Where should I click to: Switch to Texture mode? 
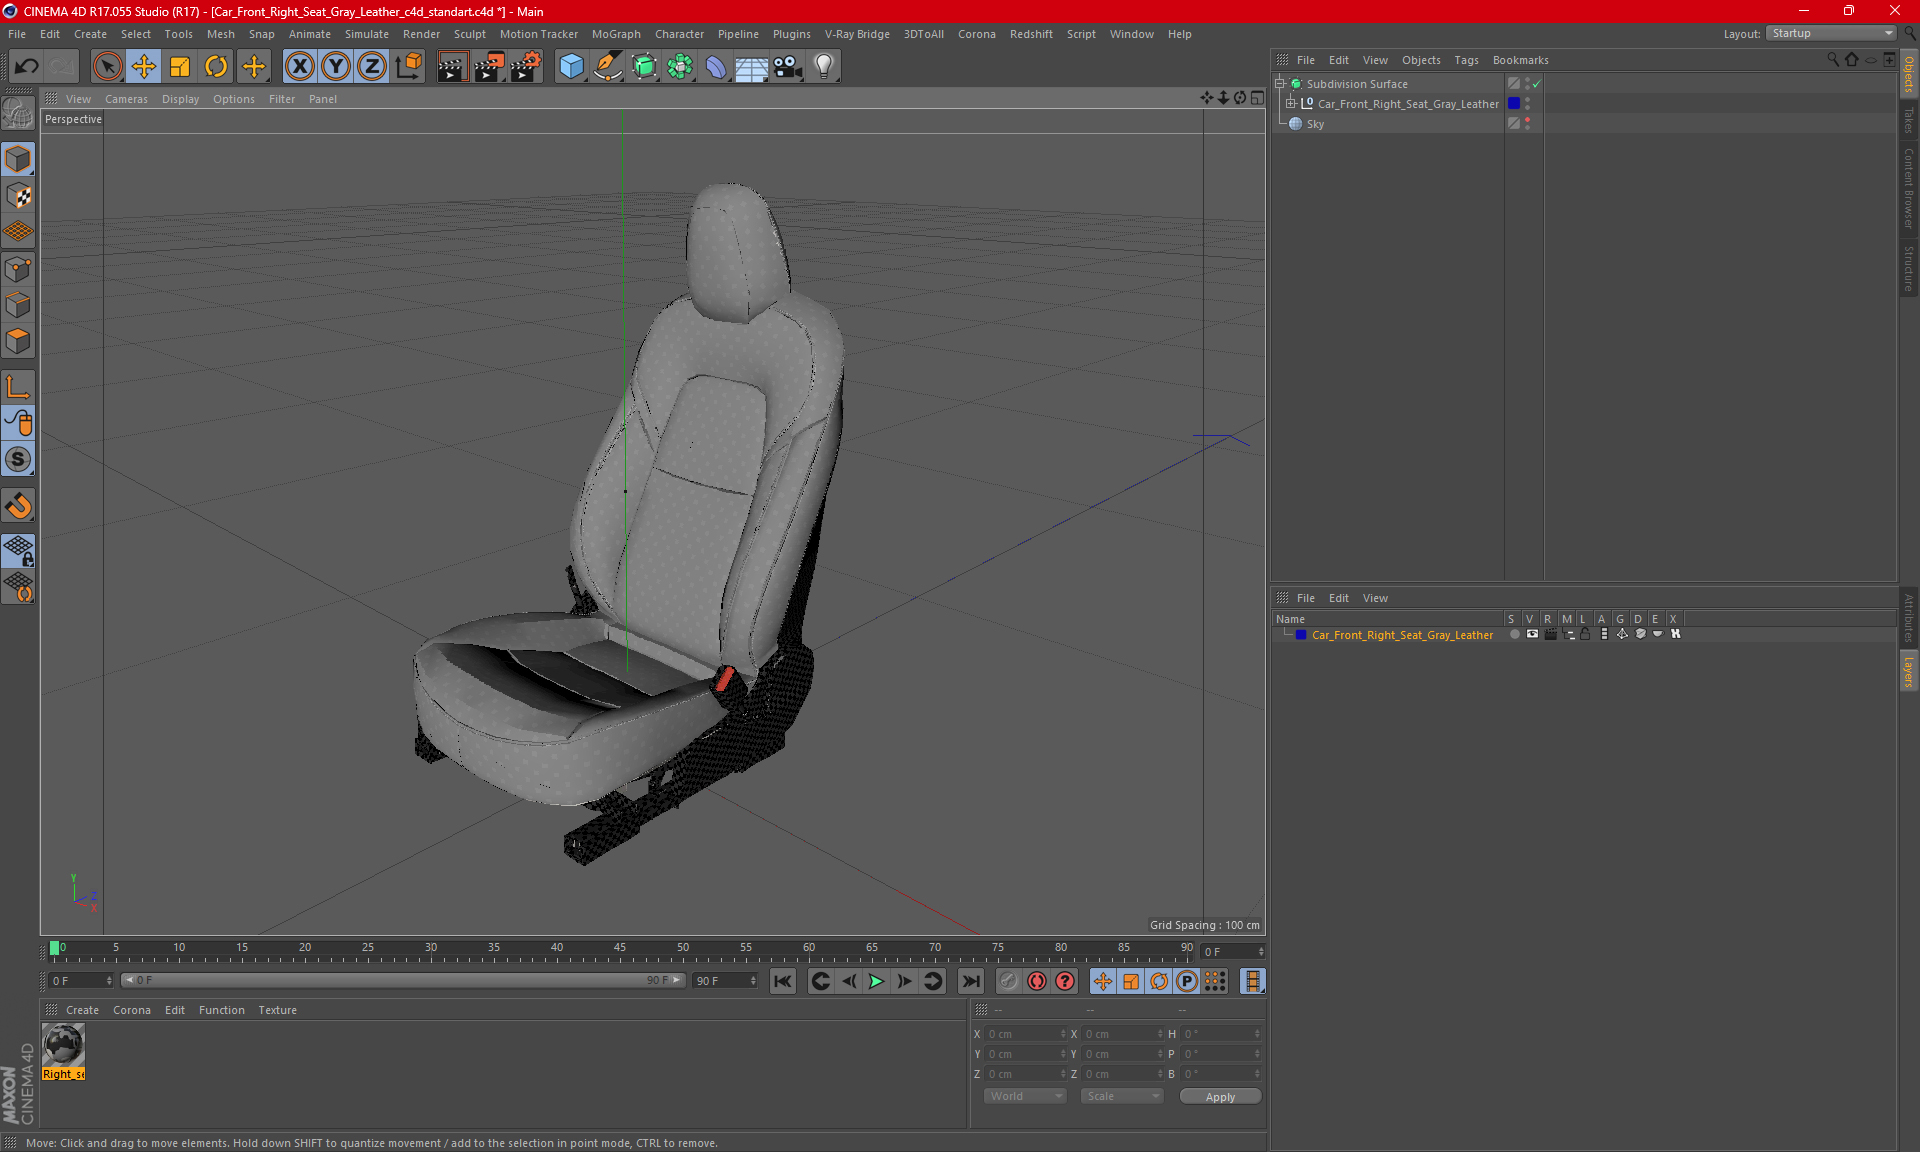(x=18, y=196)
